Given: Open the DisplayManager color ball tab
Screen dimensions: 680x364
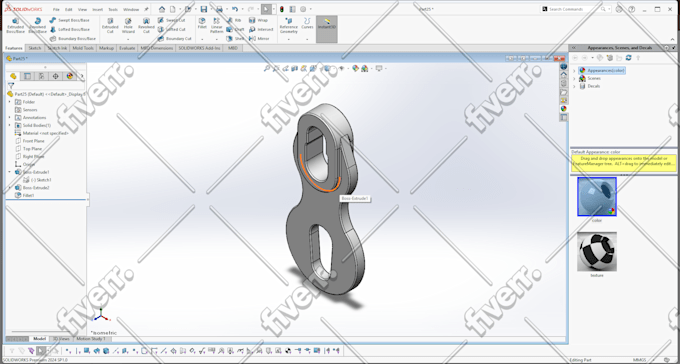Looking at the screenshot, I should [70, 76].
